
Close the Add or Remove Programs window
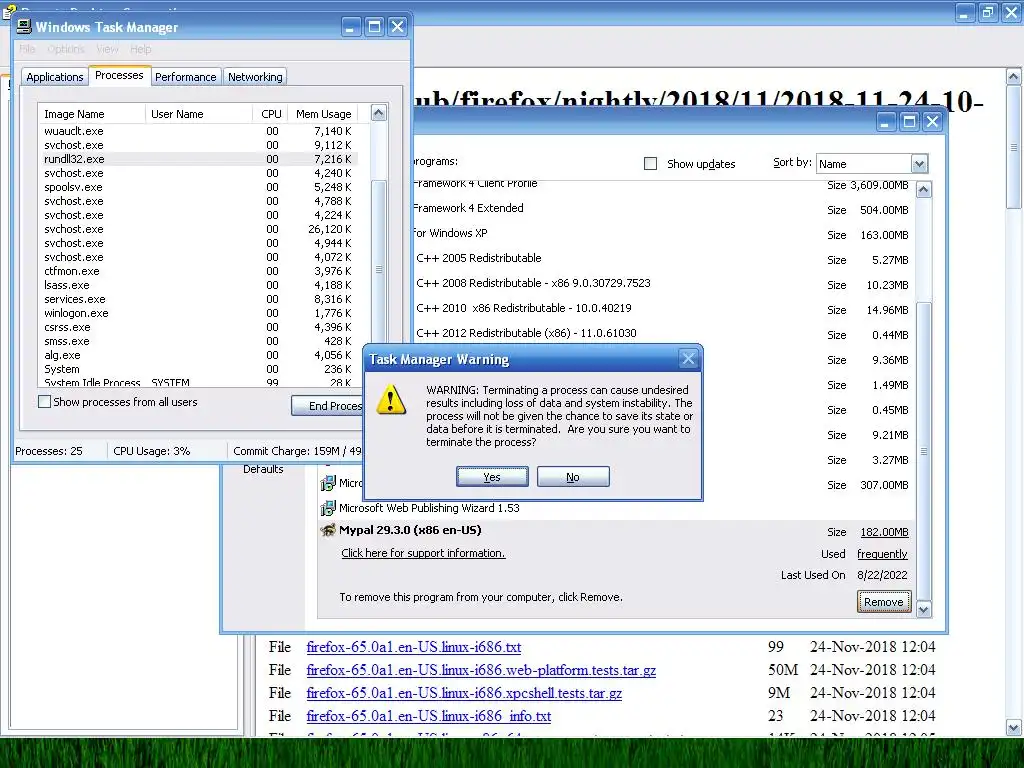click(933, 121)
